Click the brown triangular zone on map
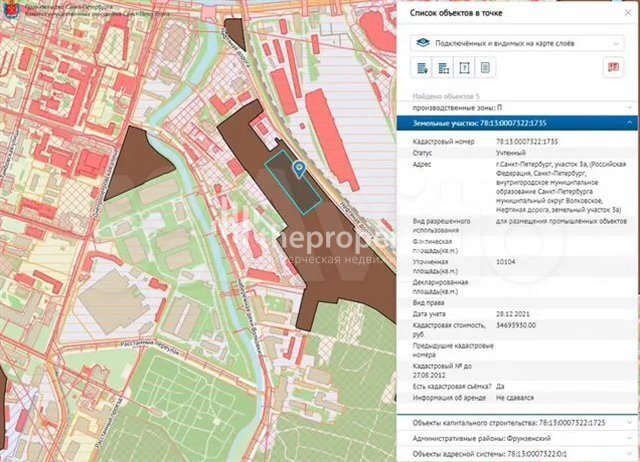The width and height of the screenshot is (640, 462). point(137,166)
